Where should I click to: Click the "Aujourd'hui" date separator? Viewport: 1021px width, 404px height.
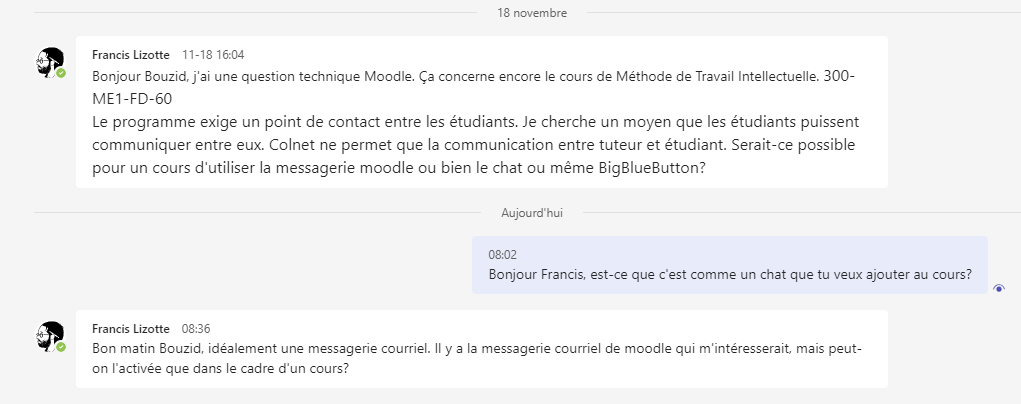tap(532, 213)
